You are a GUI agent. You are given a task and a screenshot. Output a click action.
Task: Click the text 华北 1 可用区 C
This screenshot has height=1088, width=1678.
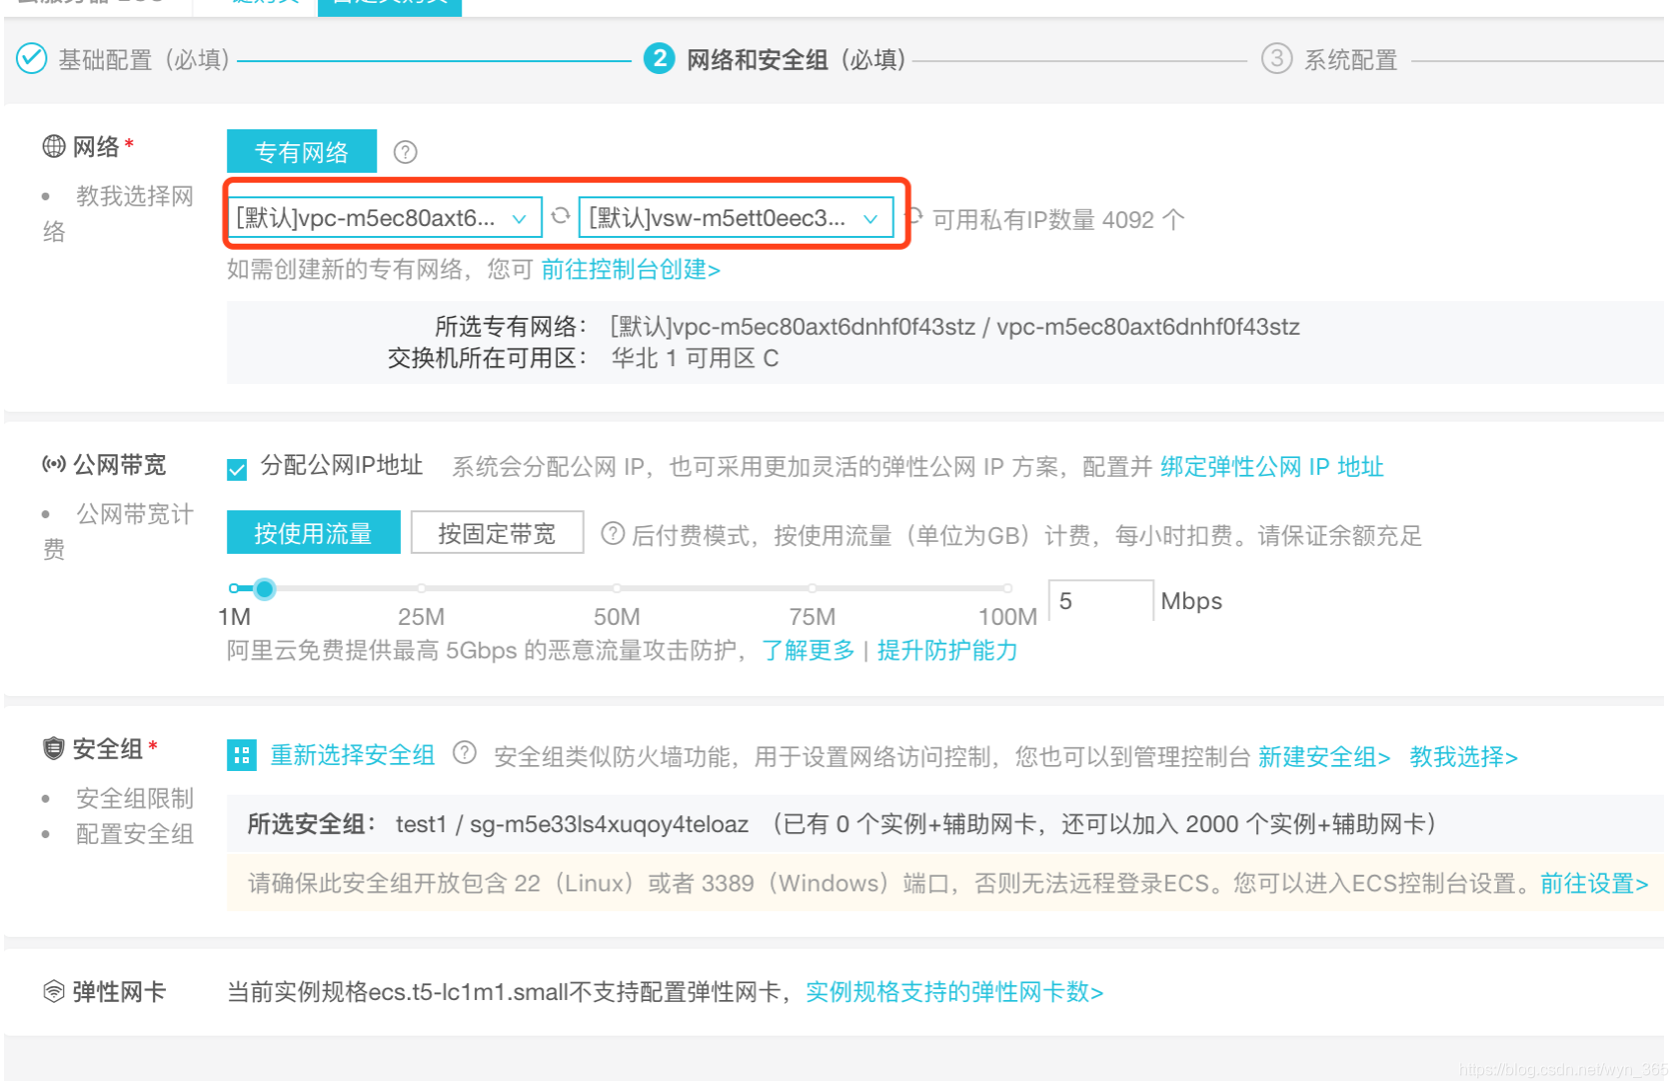pos(695,358)
